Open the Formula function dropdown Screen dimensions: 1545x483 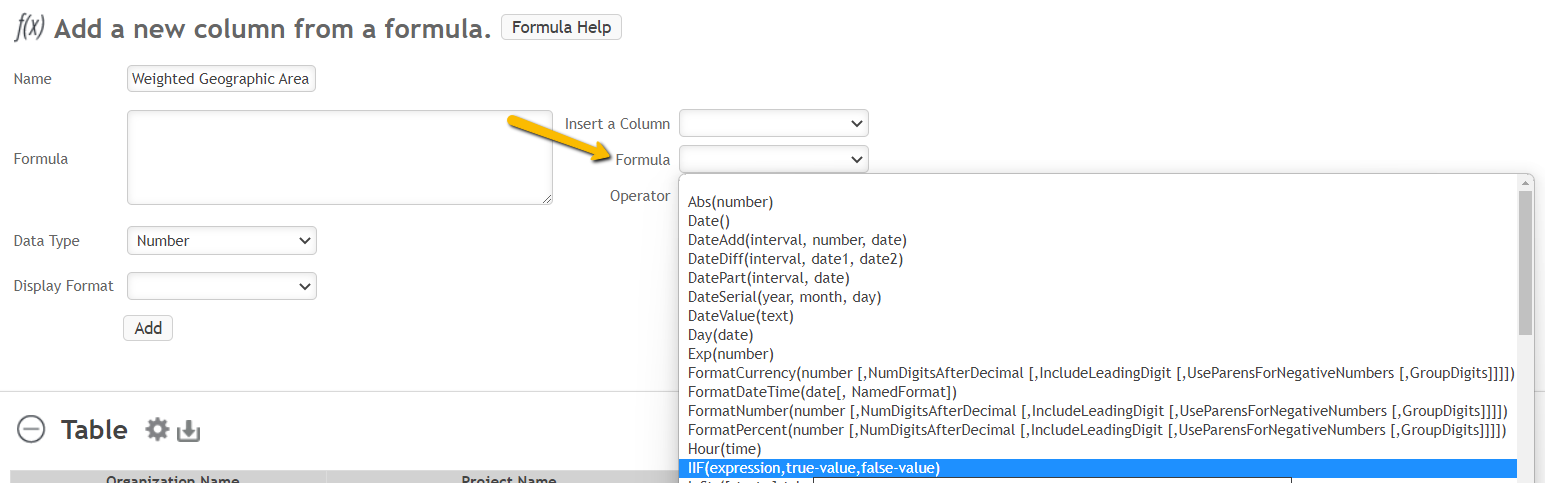774,159
